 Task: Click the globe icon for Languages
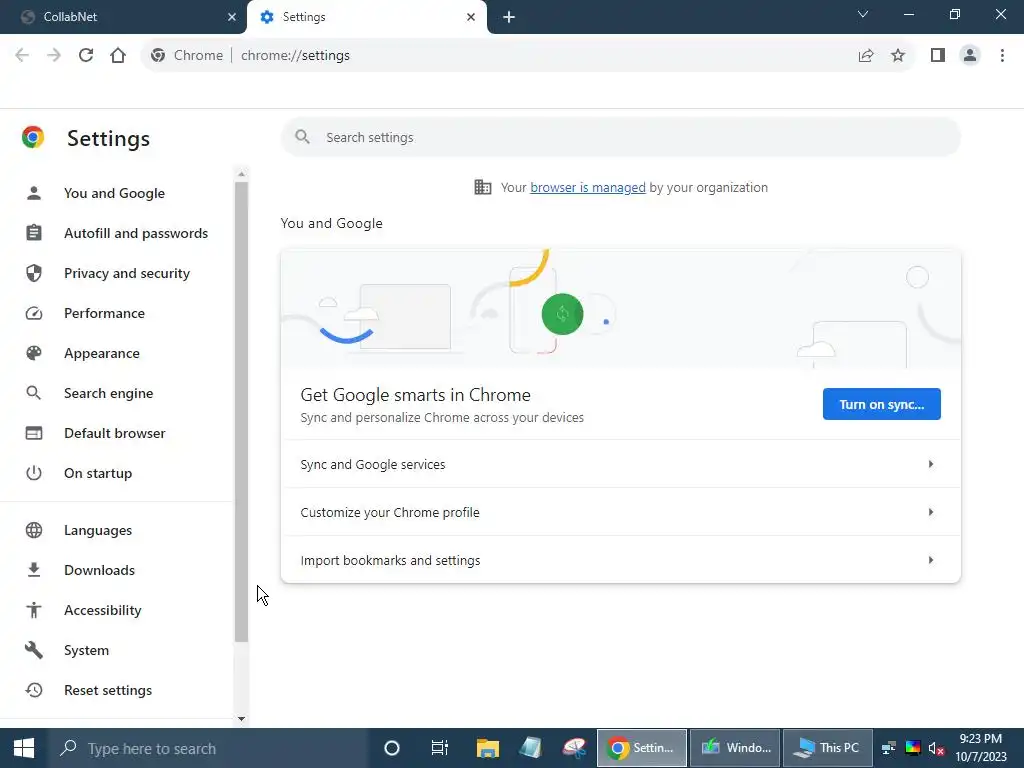point(34,530)
